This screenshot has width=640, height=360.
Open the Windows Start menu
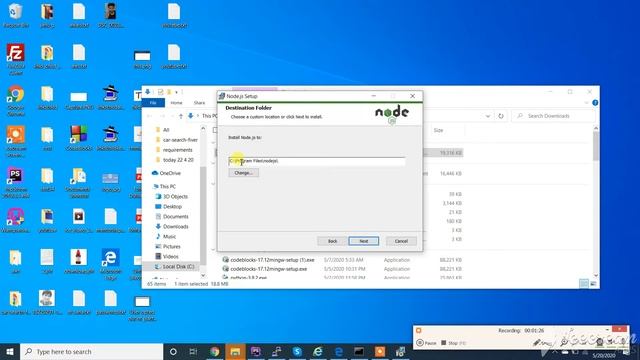tap(10, 351)
